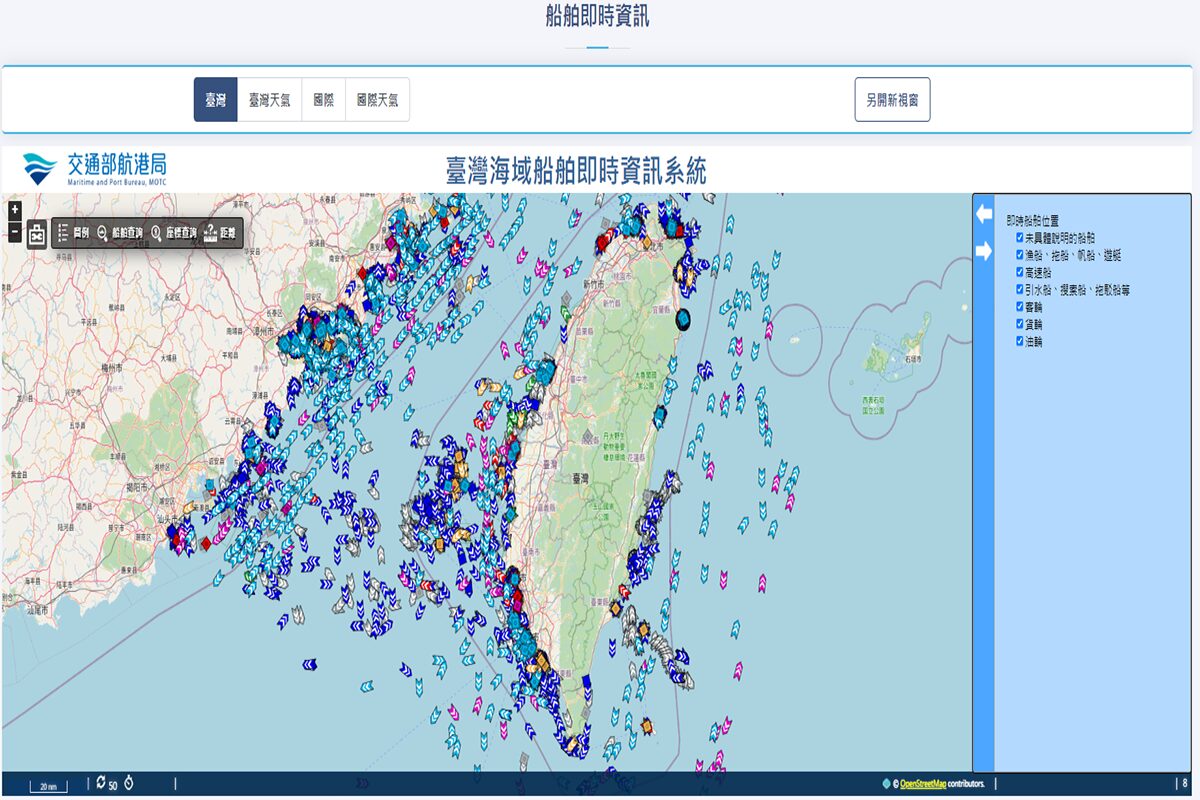Toggle the 客輪 passenger ship checkbox

pyautogui.click(x=1020, y=307)
